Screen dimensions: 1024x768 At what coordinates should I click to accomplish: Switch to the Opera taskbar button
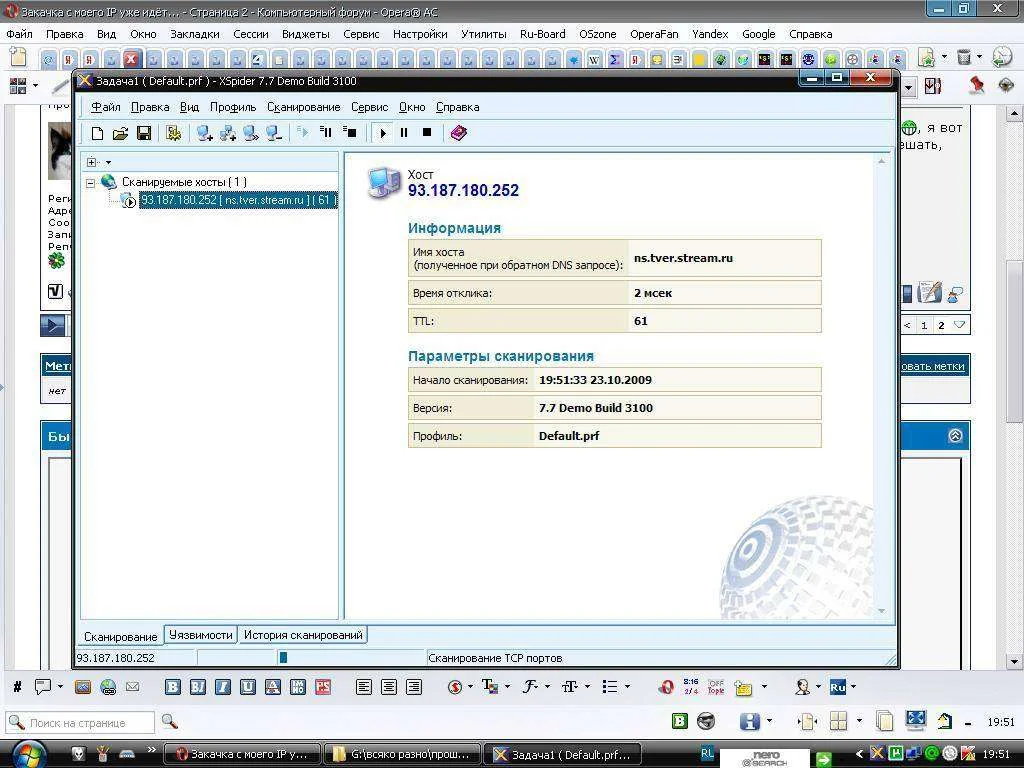pyautogui.click(x=242, y=754)
